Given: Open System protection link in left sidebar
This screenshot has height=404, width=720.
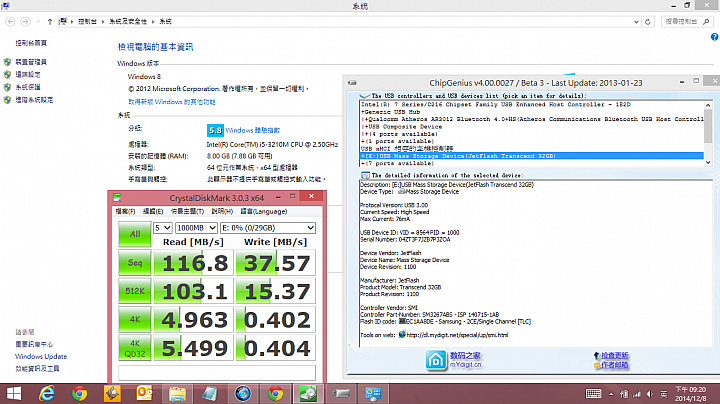Looking at the screenshot, I should click(x=28, y=87).
